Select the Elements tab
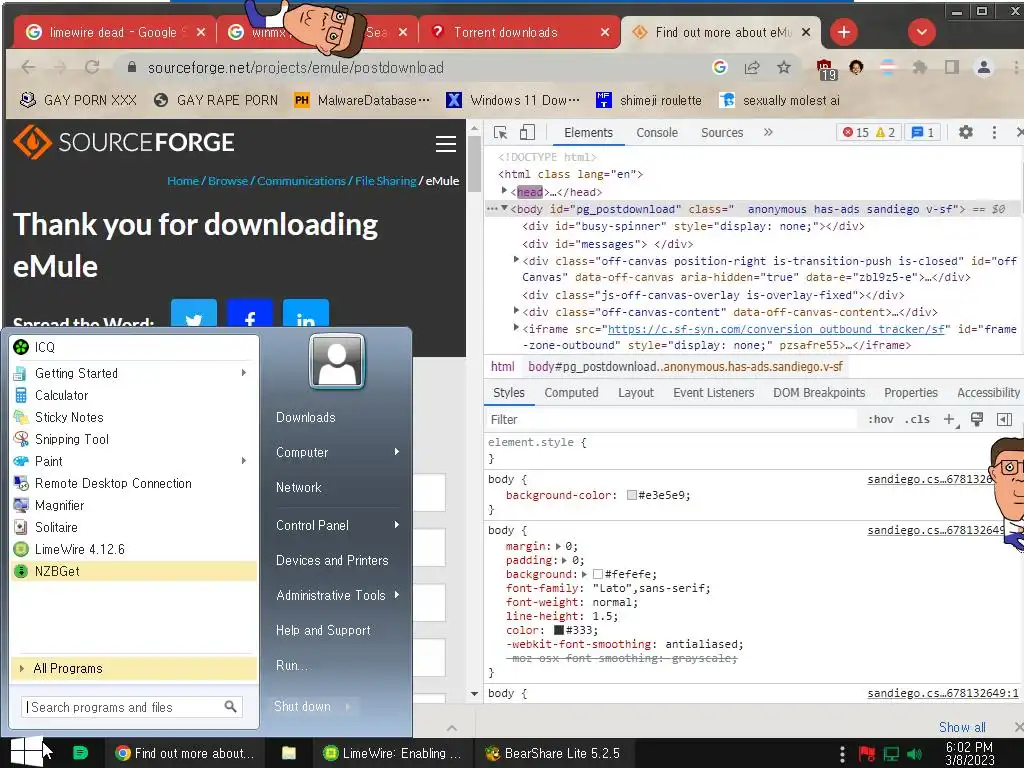The height and width of the screenshot is (768, 1024). click(588, 133)
